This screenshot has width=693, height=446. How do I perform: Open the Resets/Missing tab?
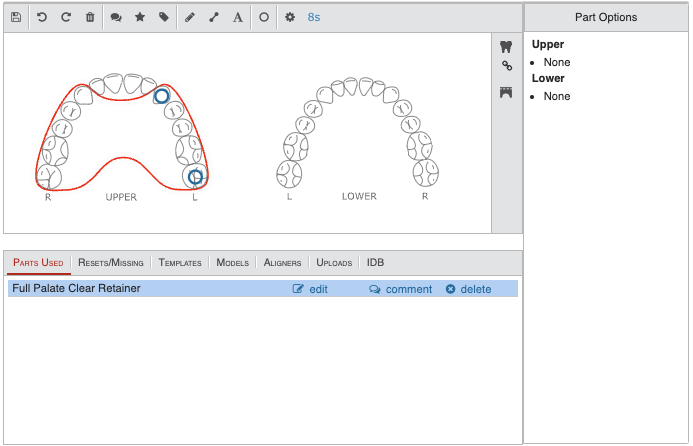pyautogui.click(x=111, y=263)
